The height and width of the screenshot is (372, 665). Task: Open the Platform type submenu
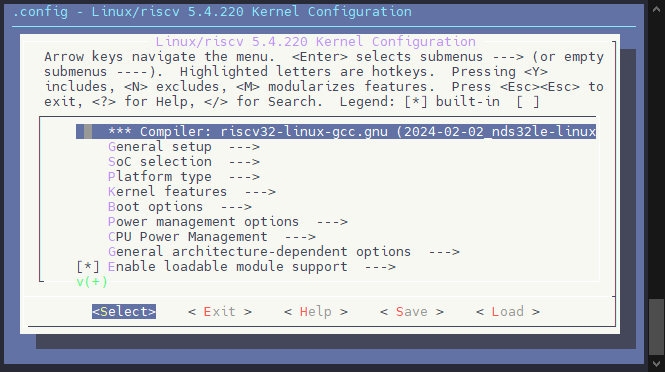[x=184, y=176]
